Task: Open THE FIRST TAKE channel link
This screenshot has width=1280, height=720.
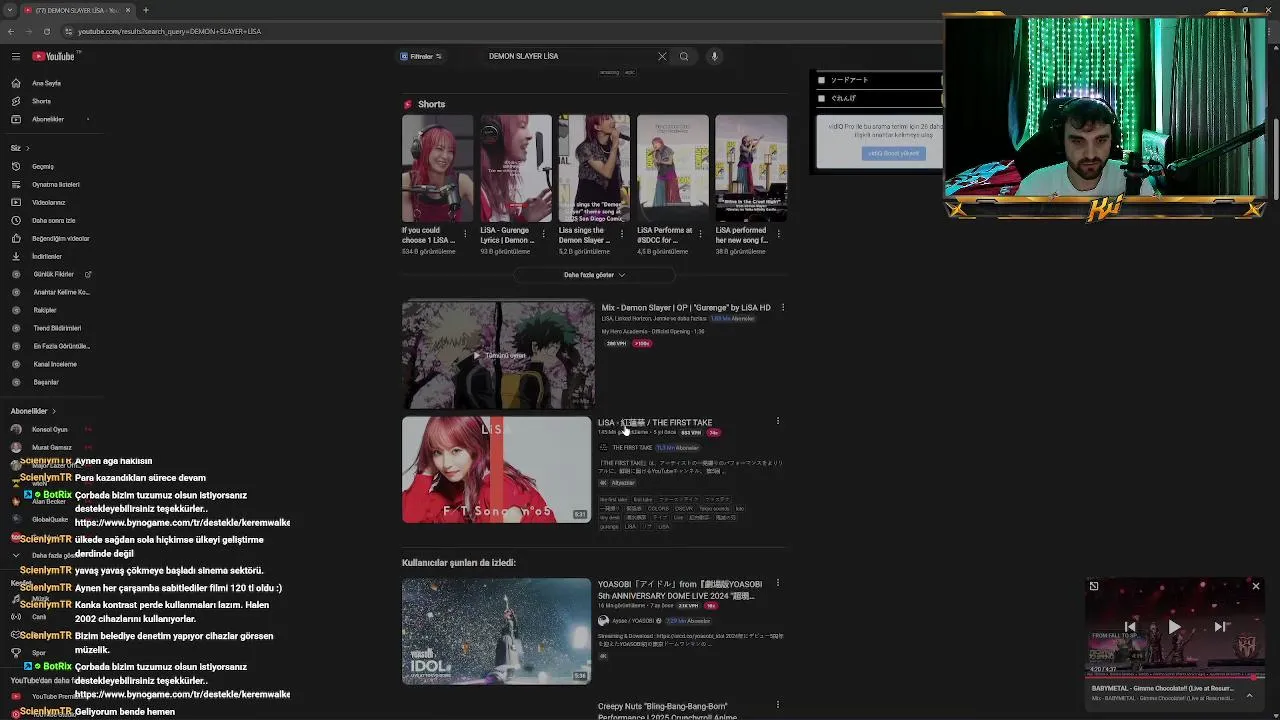Action: [x=632, y=448]
